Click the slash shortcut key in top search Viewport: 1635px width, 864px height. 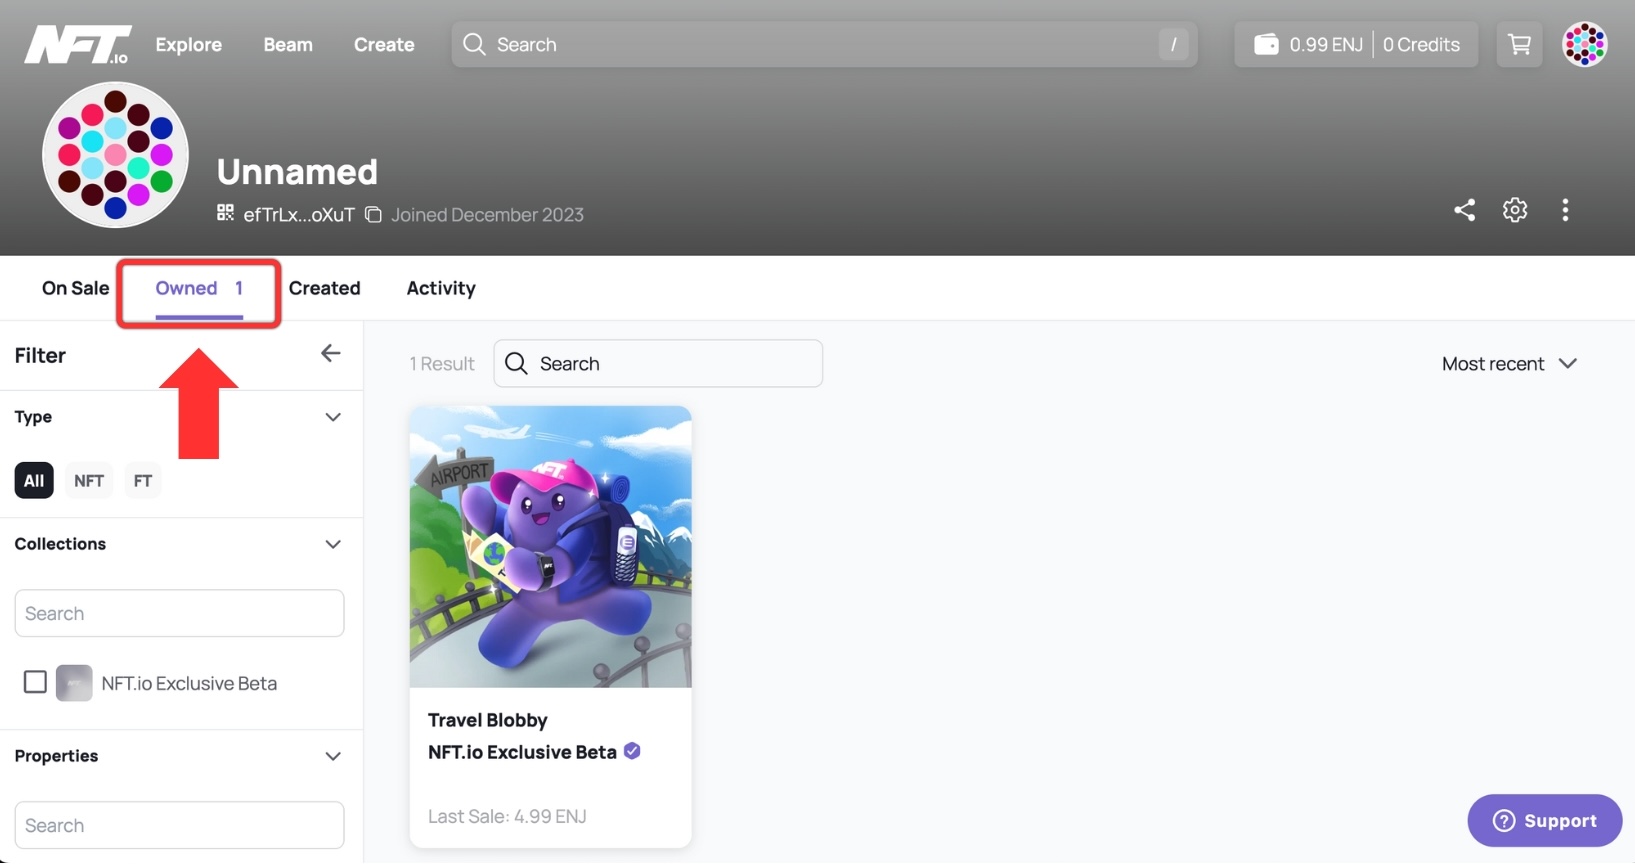click(1173, 44)
